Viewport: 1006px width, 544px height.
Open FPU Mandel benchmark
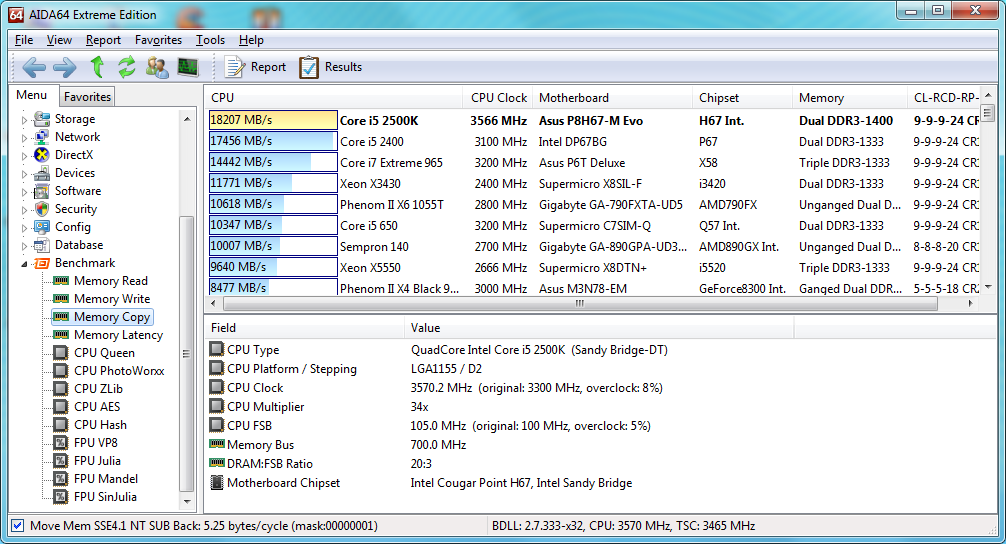[106, 478]
